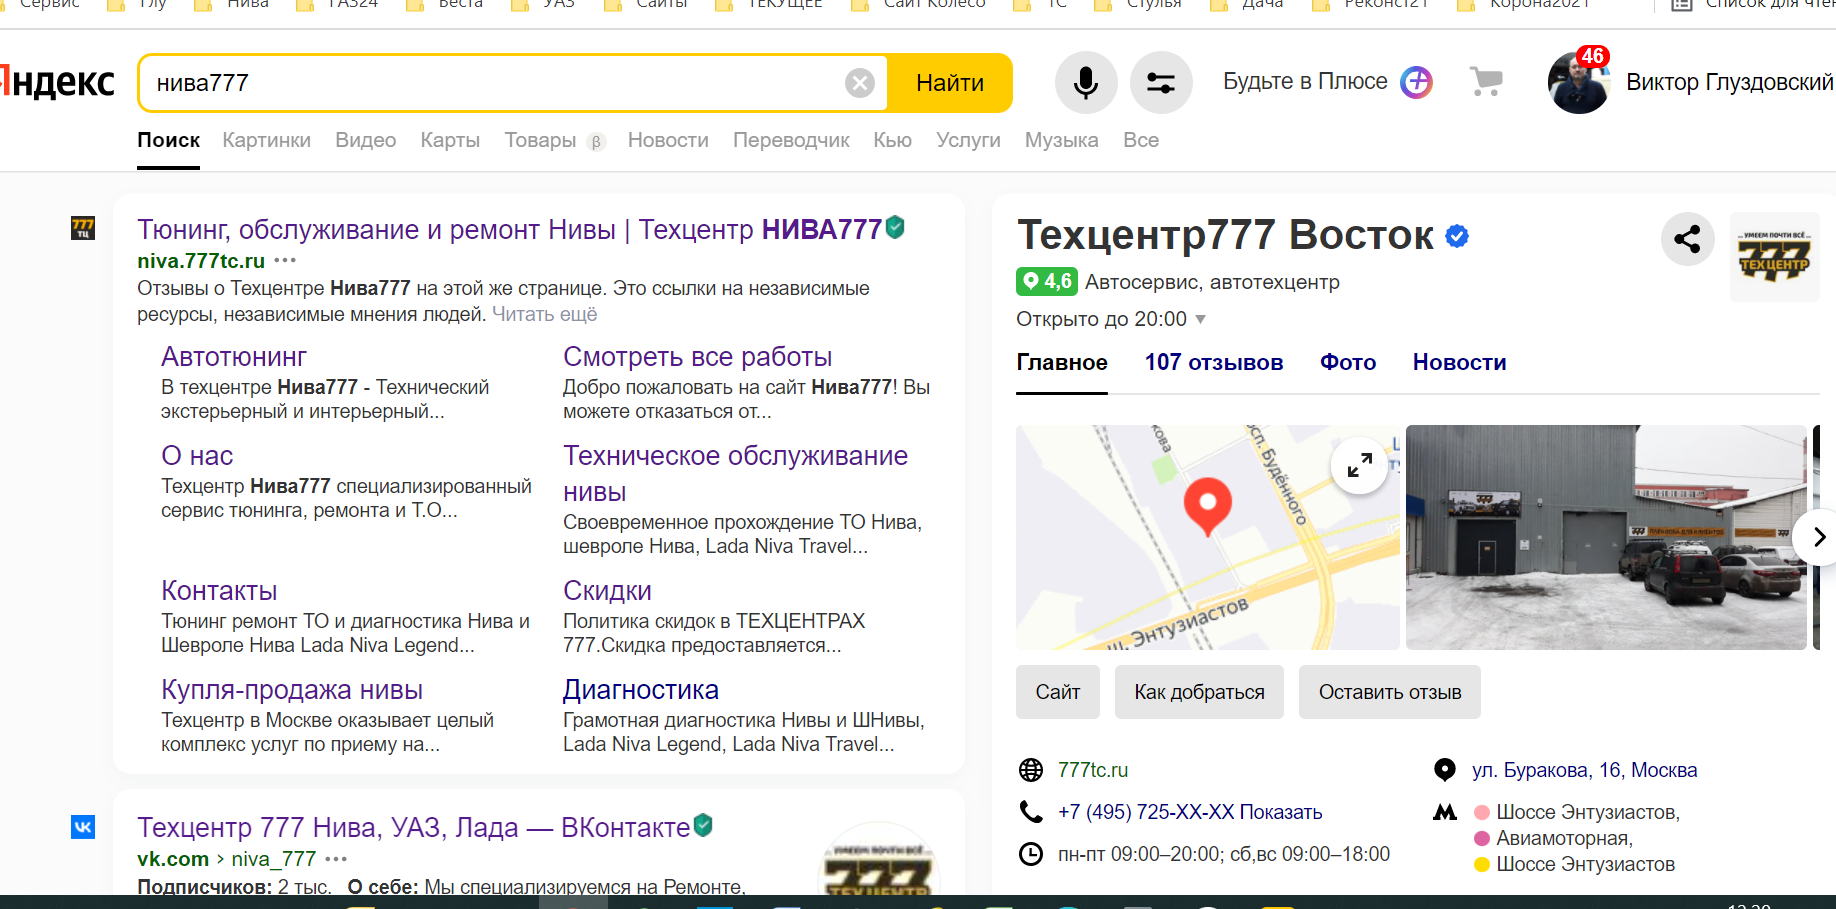Click the metro M icon
Viewport: 1836px width, 909px height.
pos(1445,812)
